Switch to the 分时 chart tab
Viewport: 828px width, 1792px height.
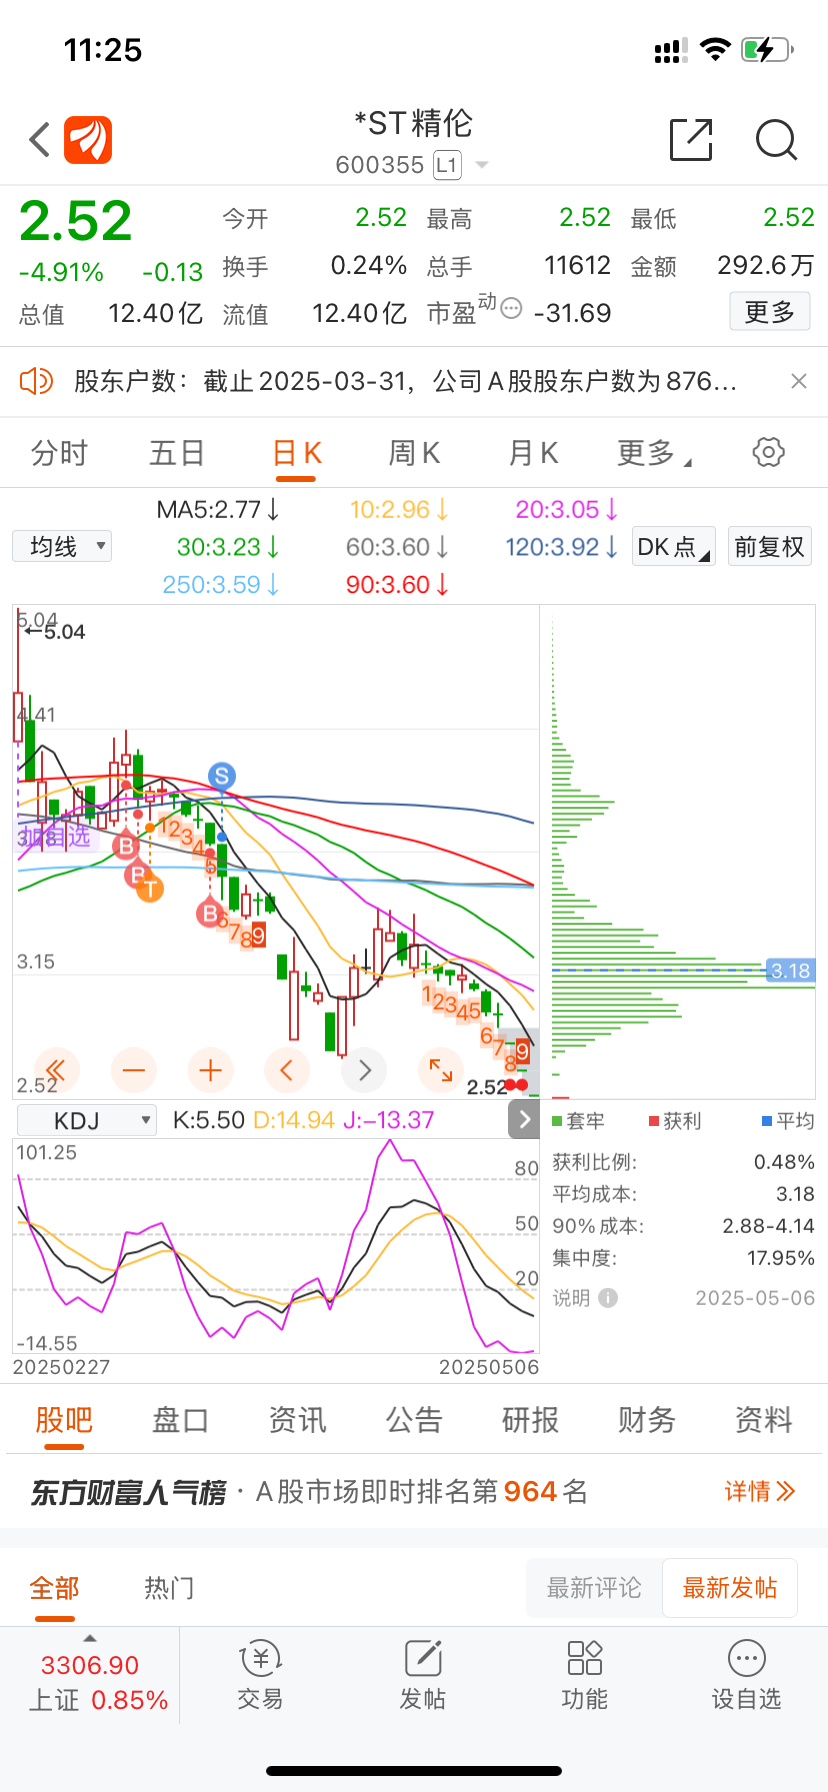point(59,453)
